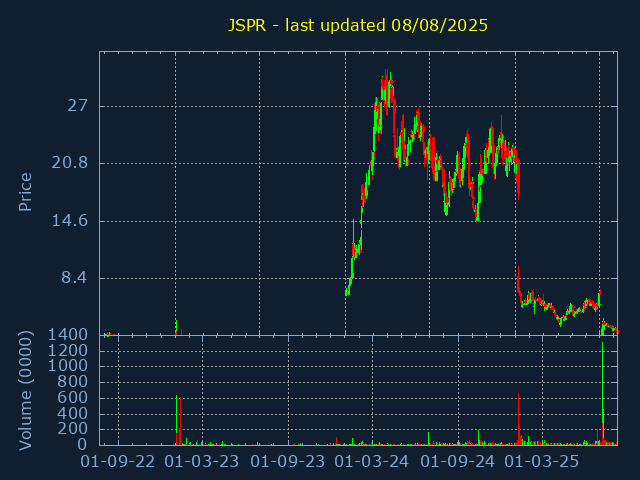
Task: Click the date label 01-03-24
Action: point(372,462)
